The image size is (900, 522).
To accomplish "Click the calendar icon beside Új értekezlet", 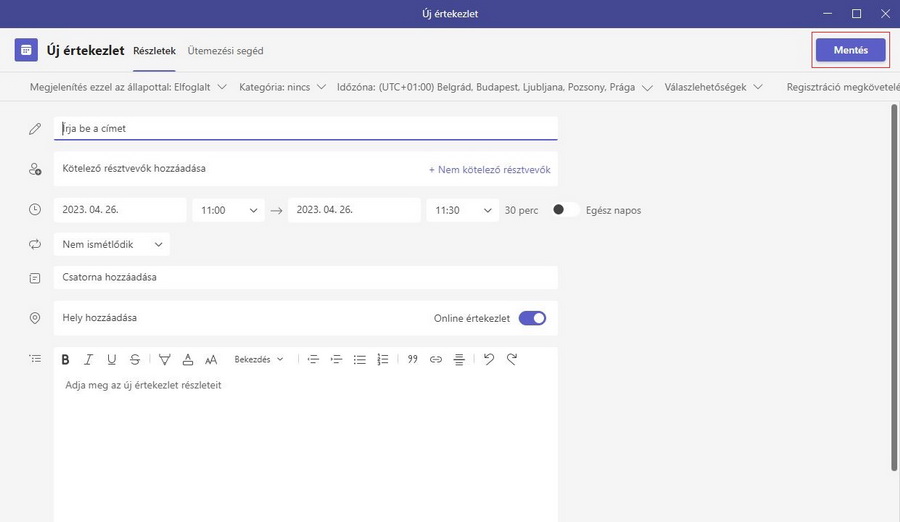I will tap(26, 50).
